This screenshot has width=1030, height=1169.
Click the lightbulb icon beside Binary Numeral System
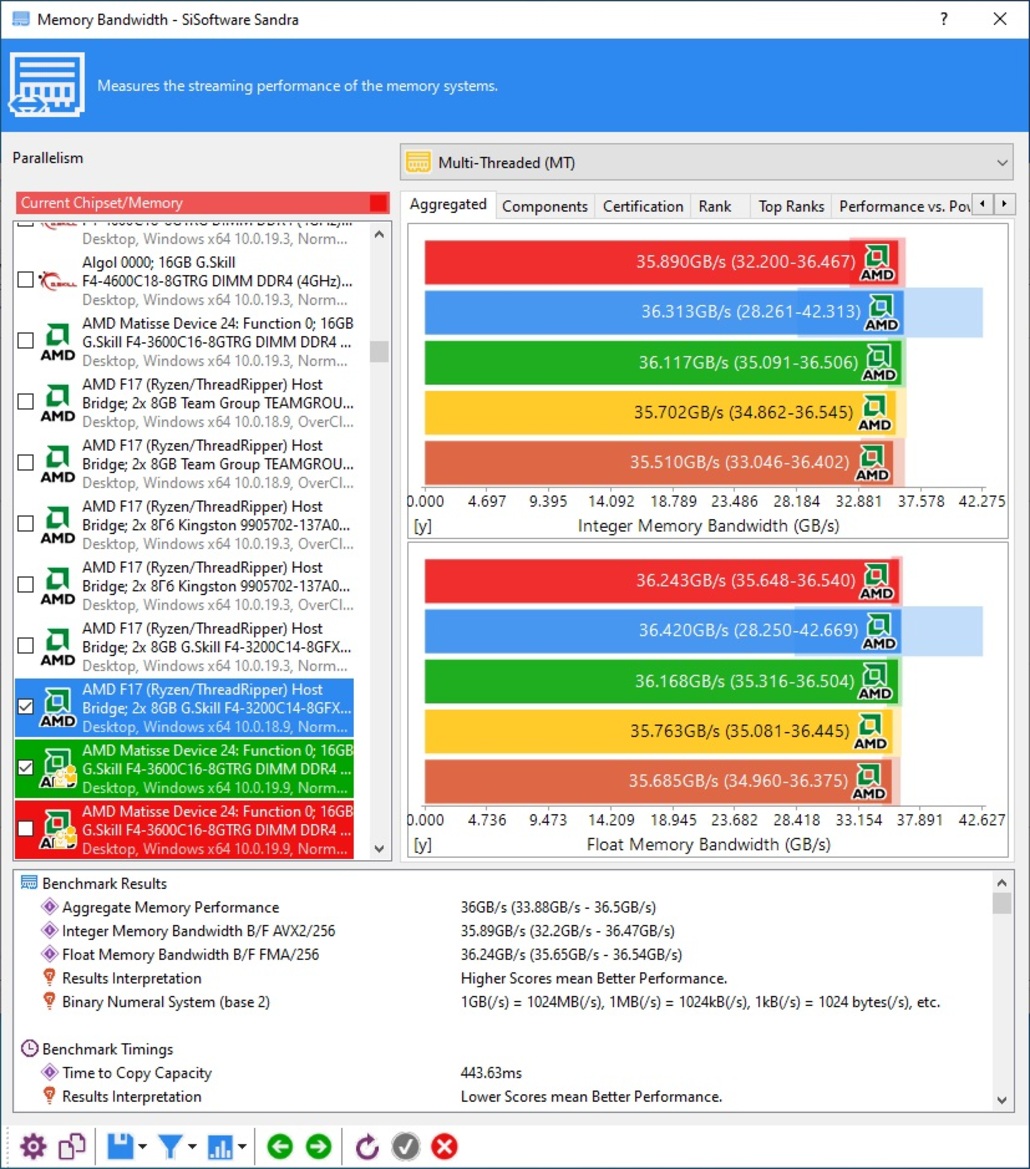[x=50, y=1001]
